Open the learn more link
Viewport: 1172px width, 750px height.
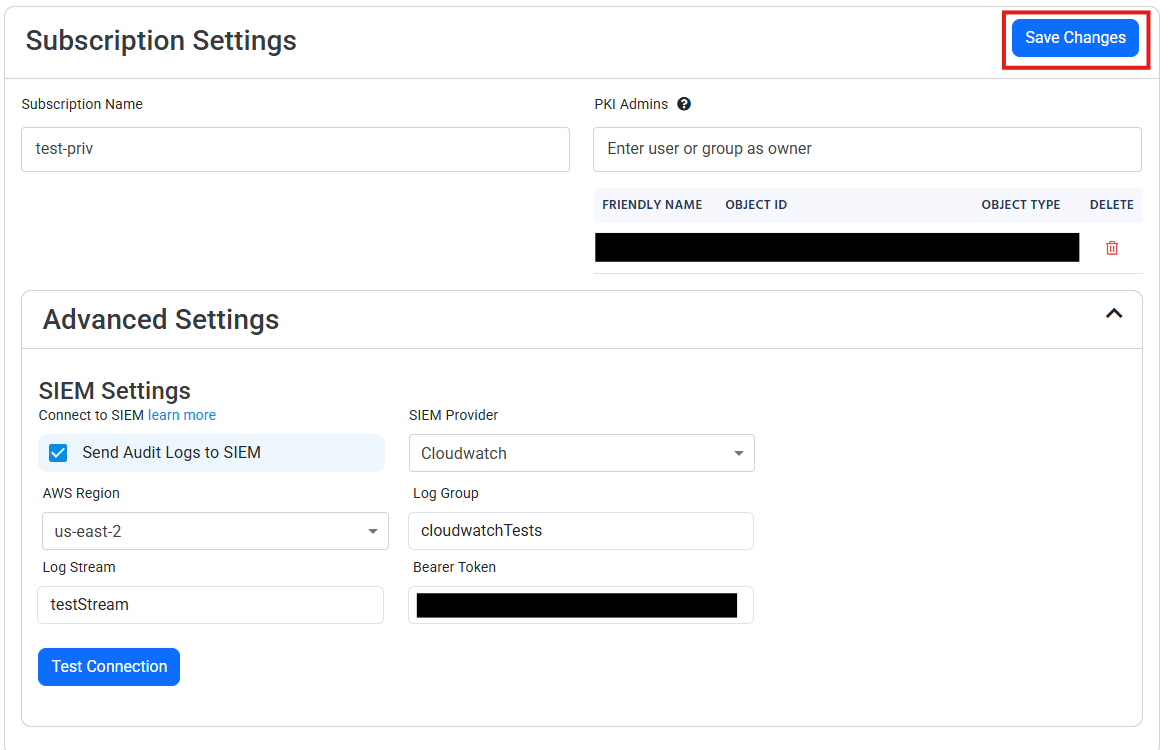(181, 415)
